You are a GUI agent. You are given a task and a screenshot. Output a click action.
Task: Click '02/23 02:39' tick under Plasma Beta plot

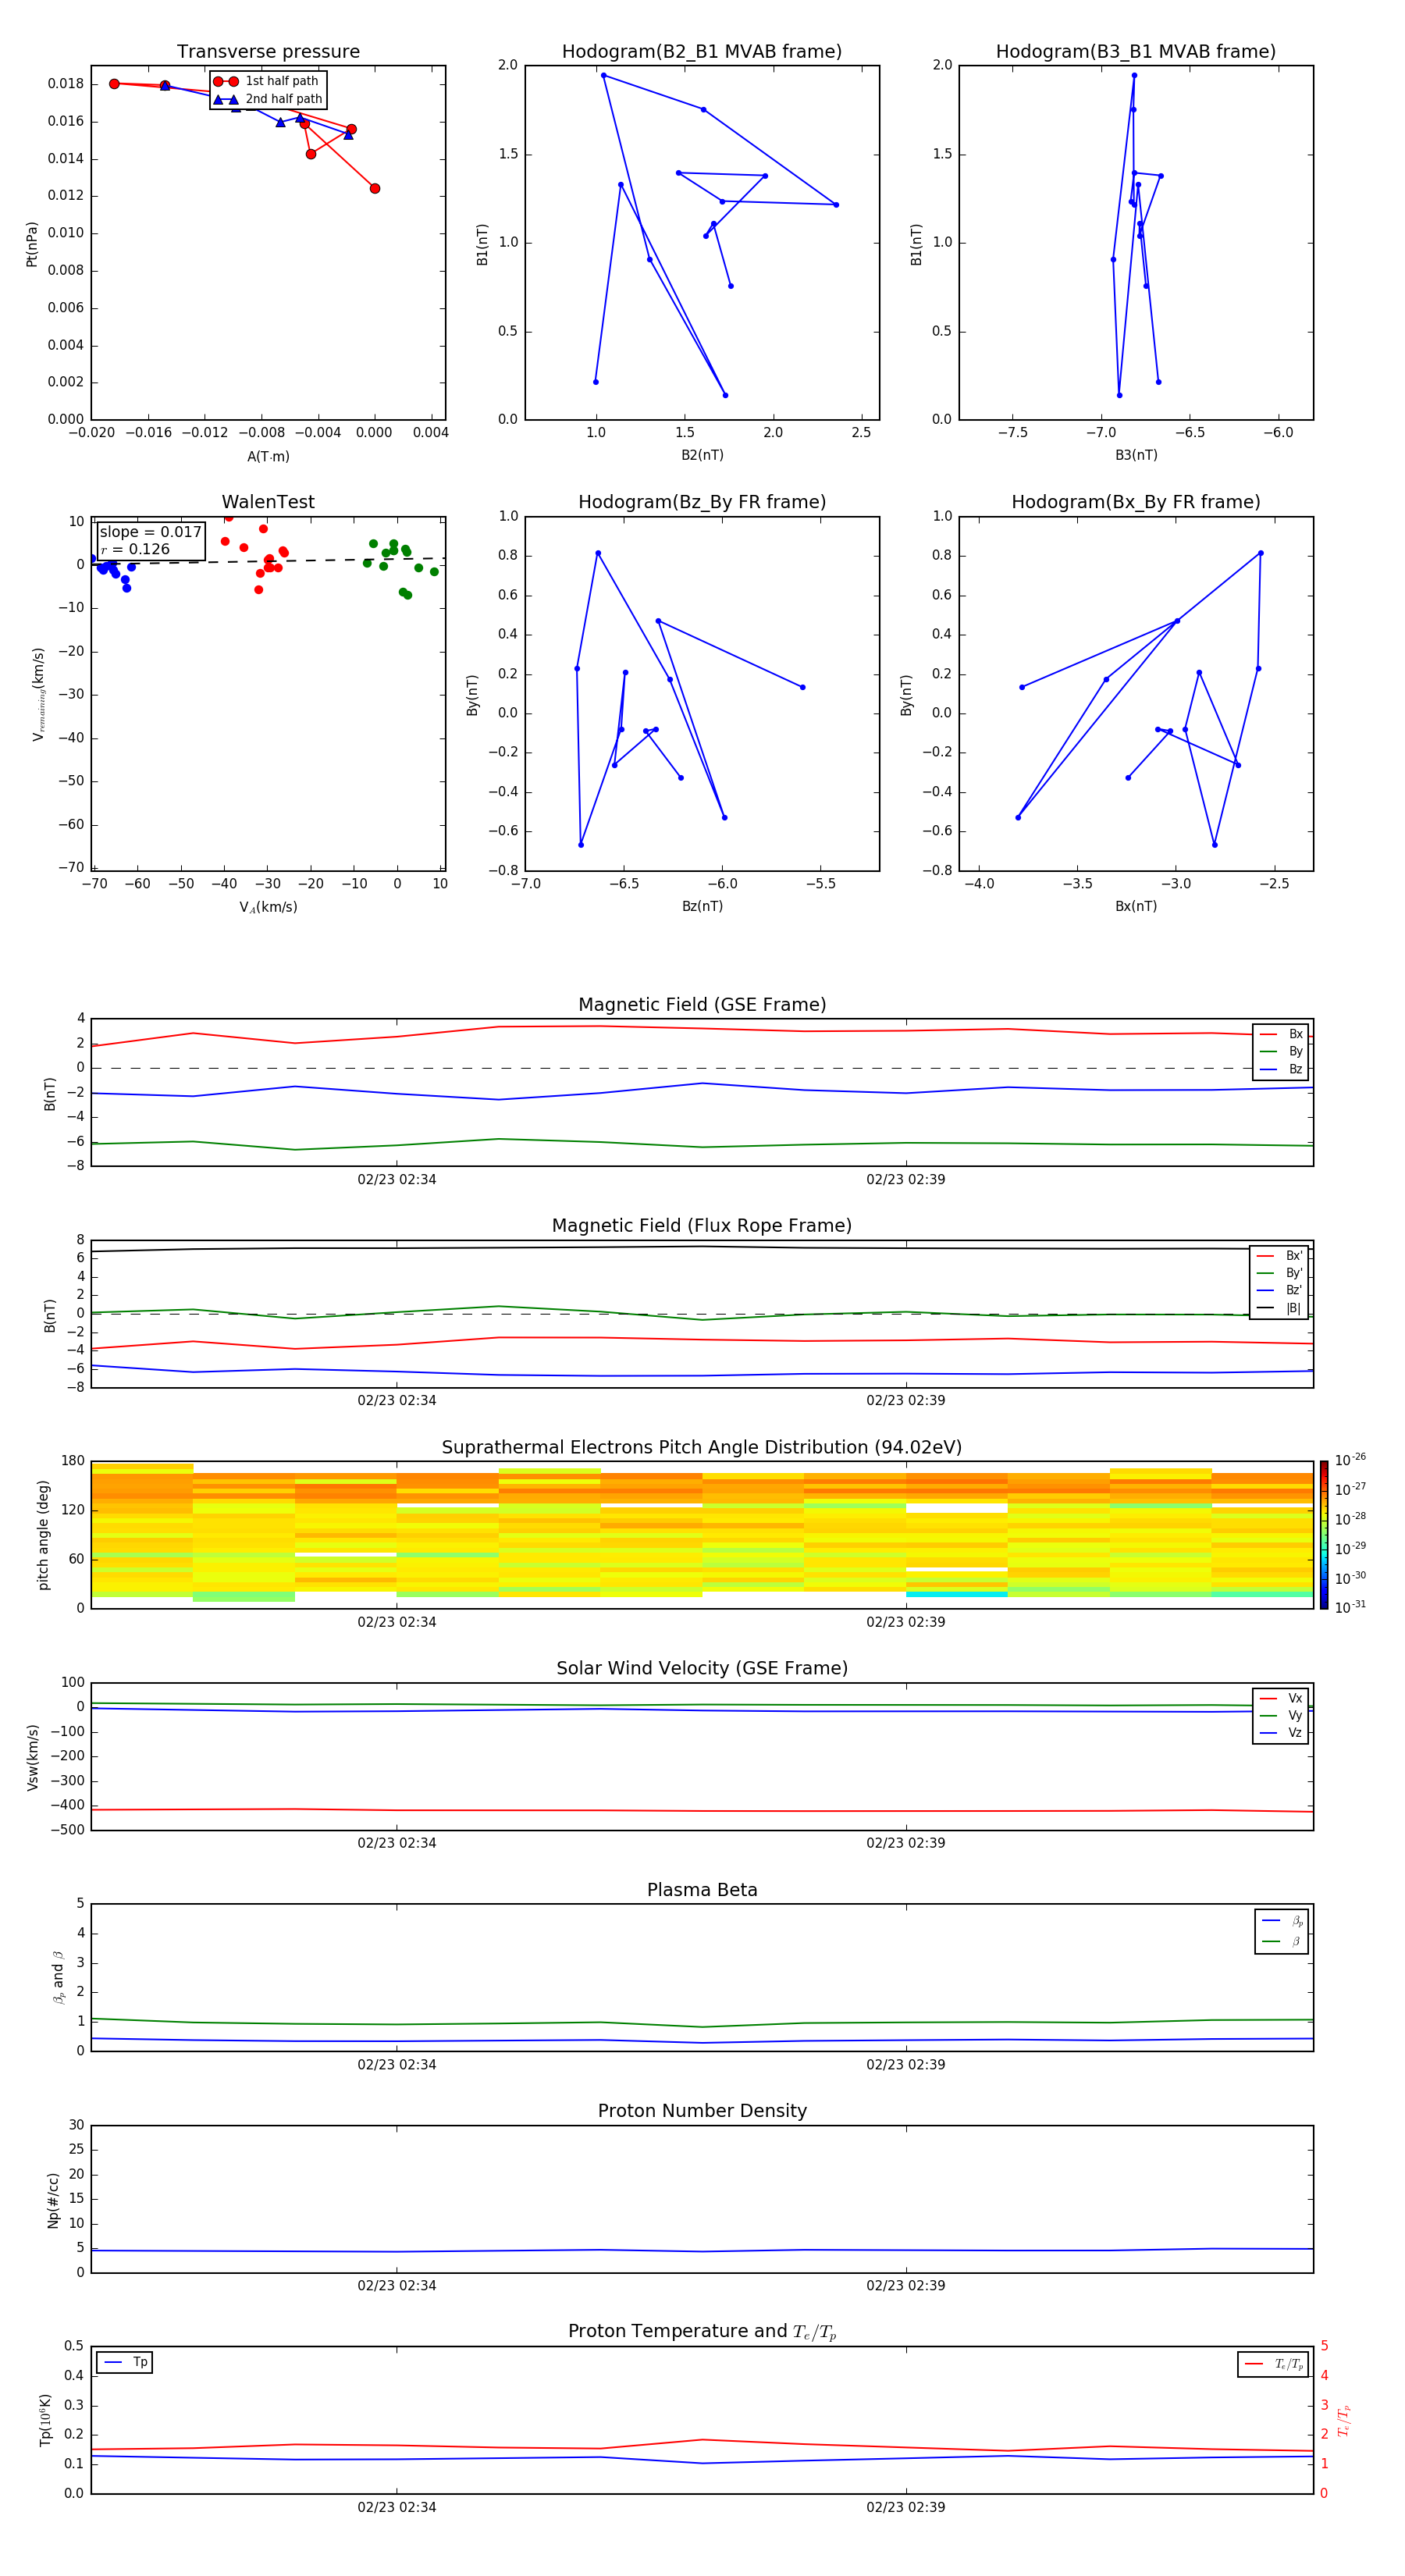click(906, 2065)
